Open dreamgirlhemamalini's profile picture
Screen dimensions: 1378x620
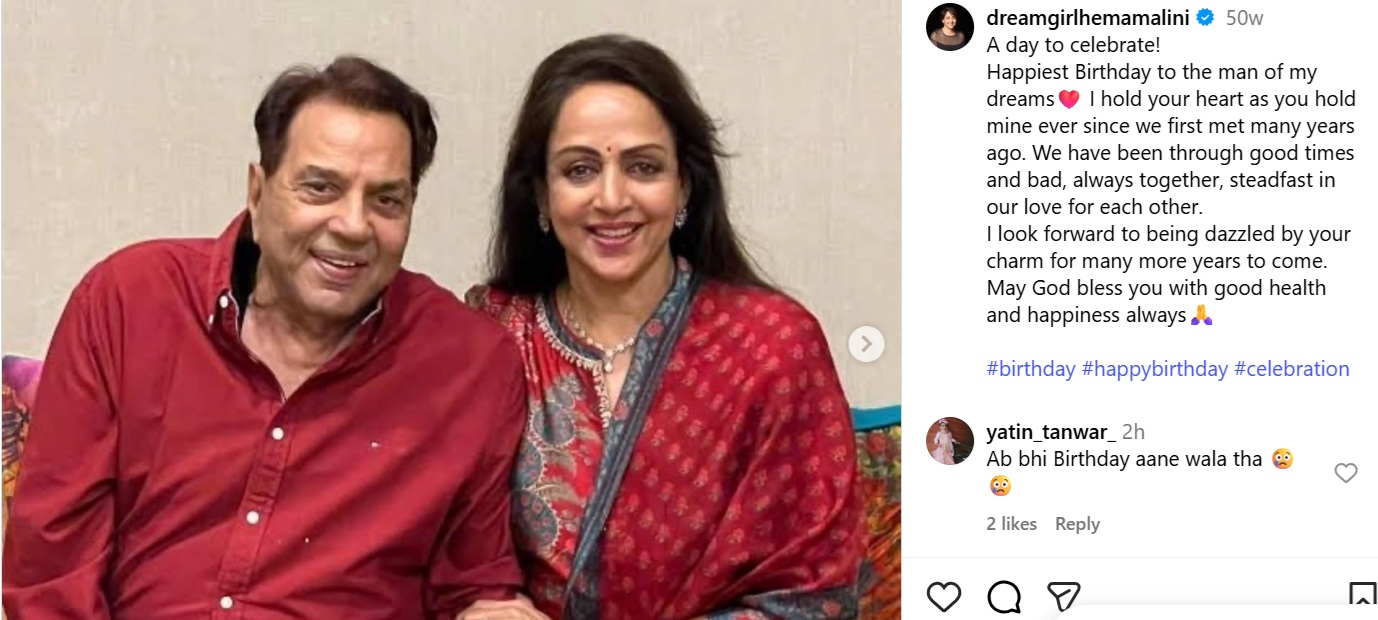click(x=948, y=27)
